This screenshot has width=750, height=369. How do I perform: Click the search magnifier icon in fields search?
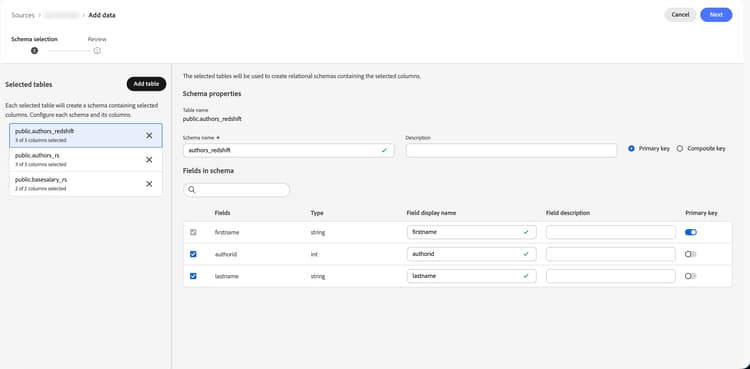pyautogui.click(x=192, y=190)
